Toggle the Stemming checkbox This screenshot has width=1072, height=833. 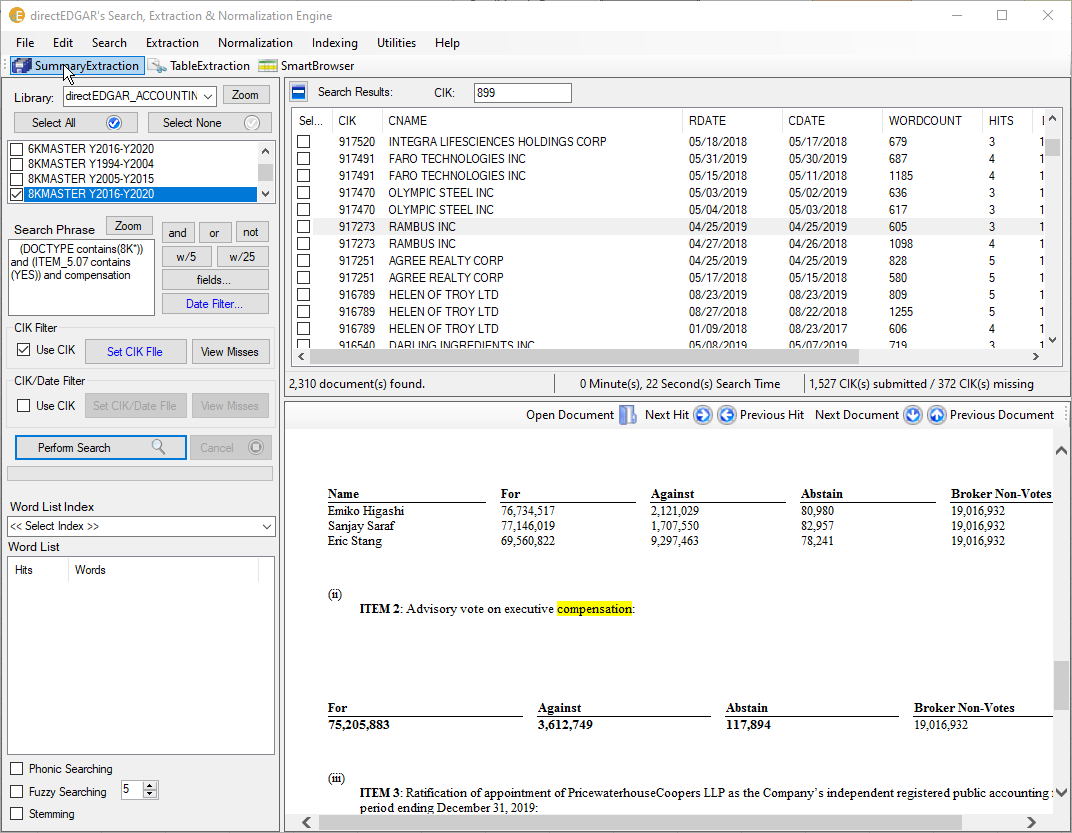tap(16, 813)
